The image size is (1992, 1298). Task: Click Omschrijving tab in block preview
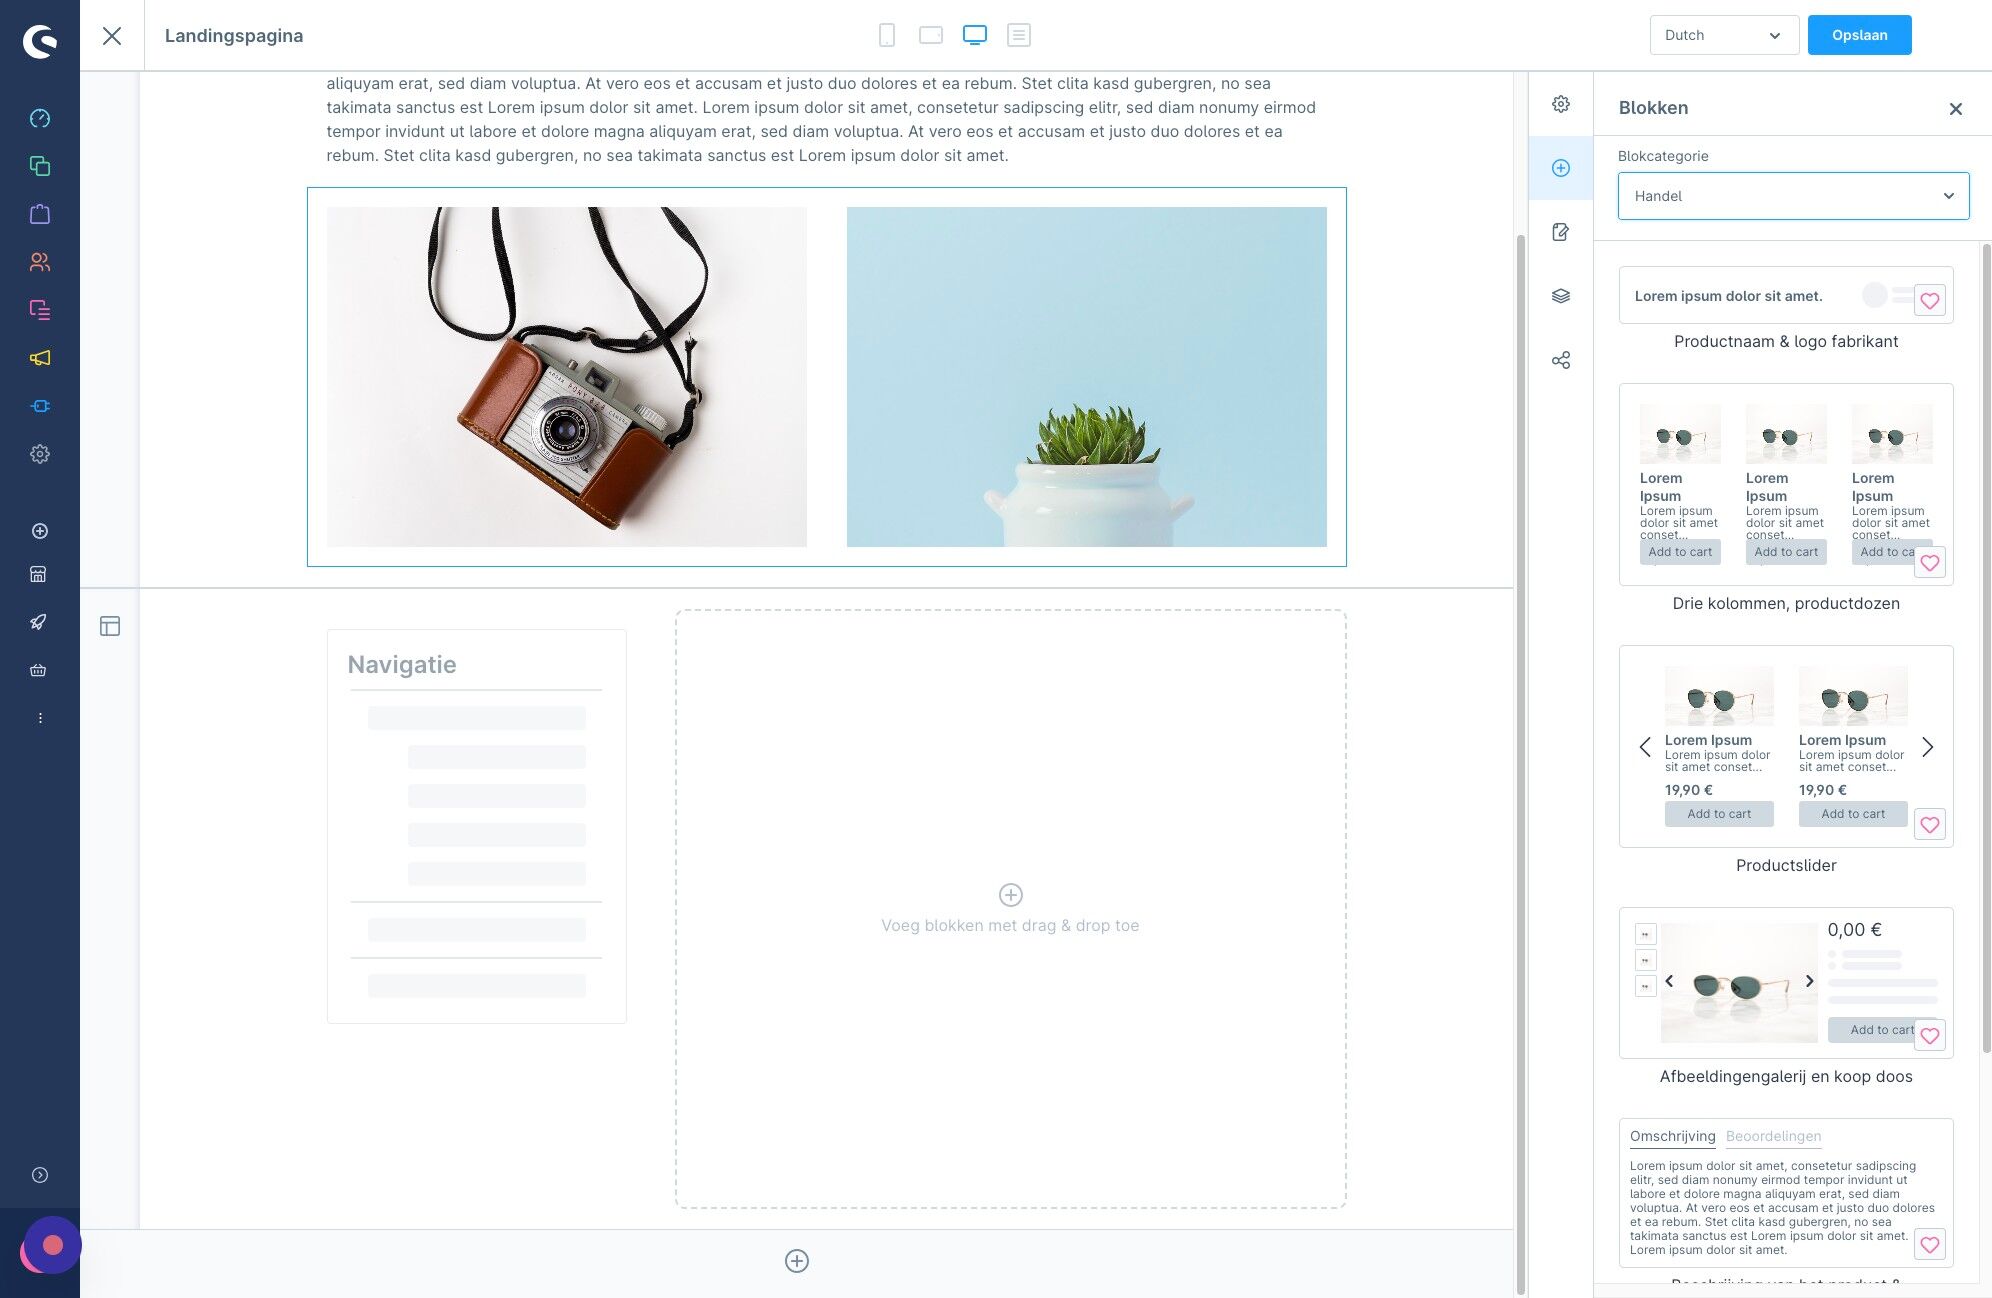pos(1672,1136)
